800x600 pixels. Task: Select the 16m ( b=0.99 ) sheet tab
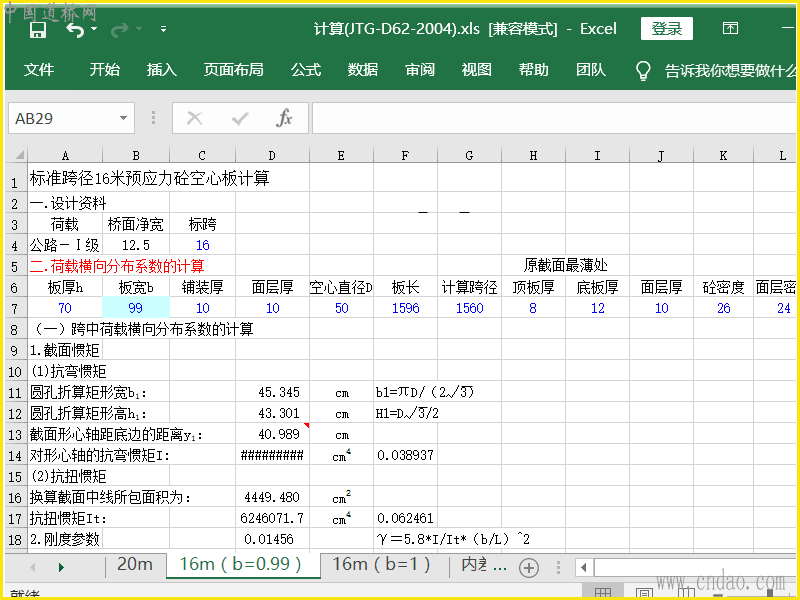pos(241,565)
